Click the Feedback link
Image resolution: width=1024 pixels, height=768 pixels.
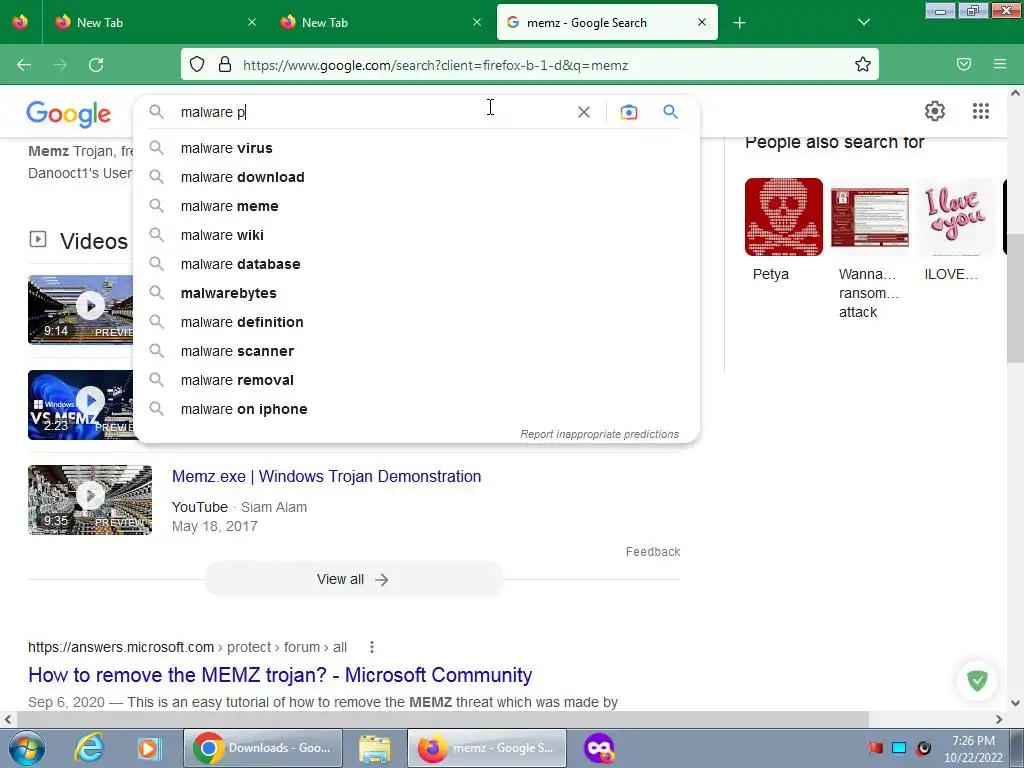click(652, 552)
